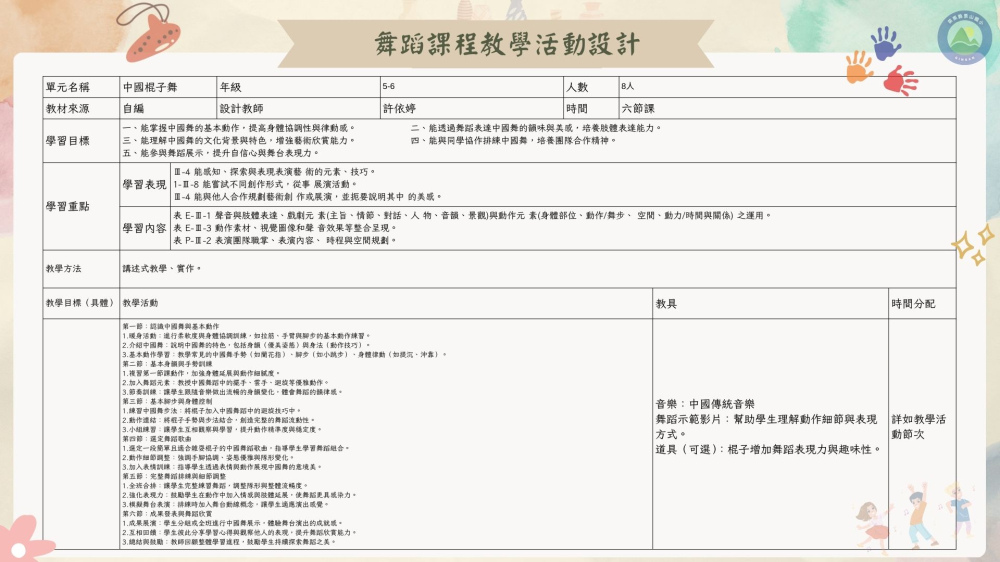Select the 時間 label cell

point(591,108)
